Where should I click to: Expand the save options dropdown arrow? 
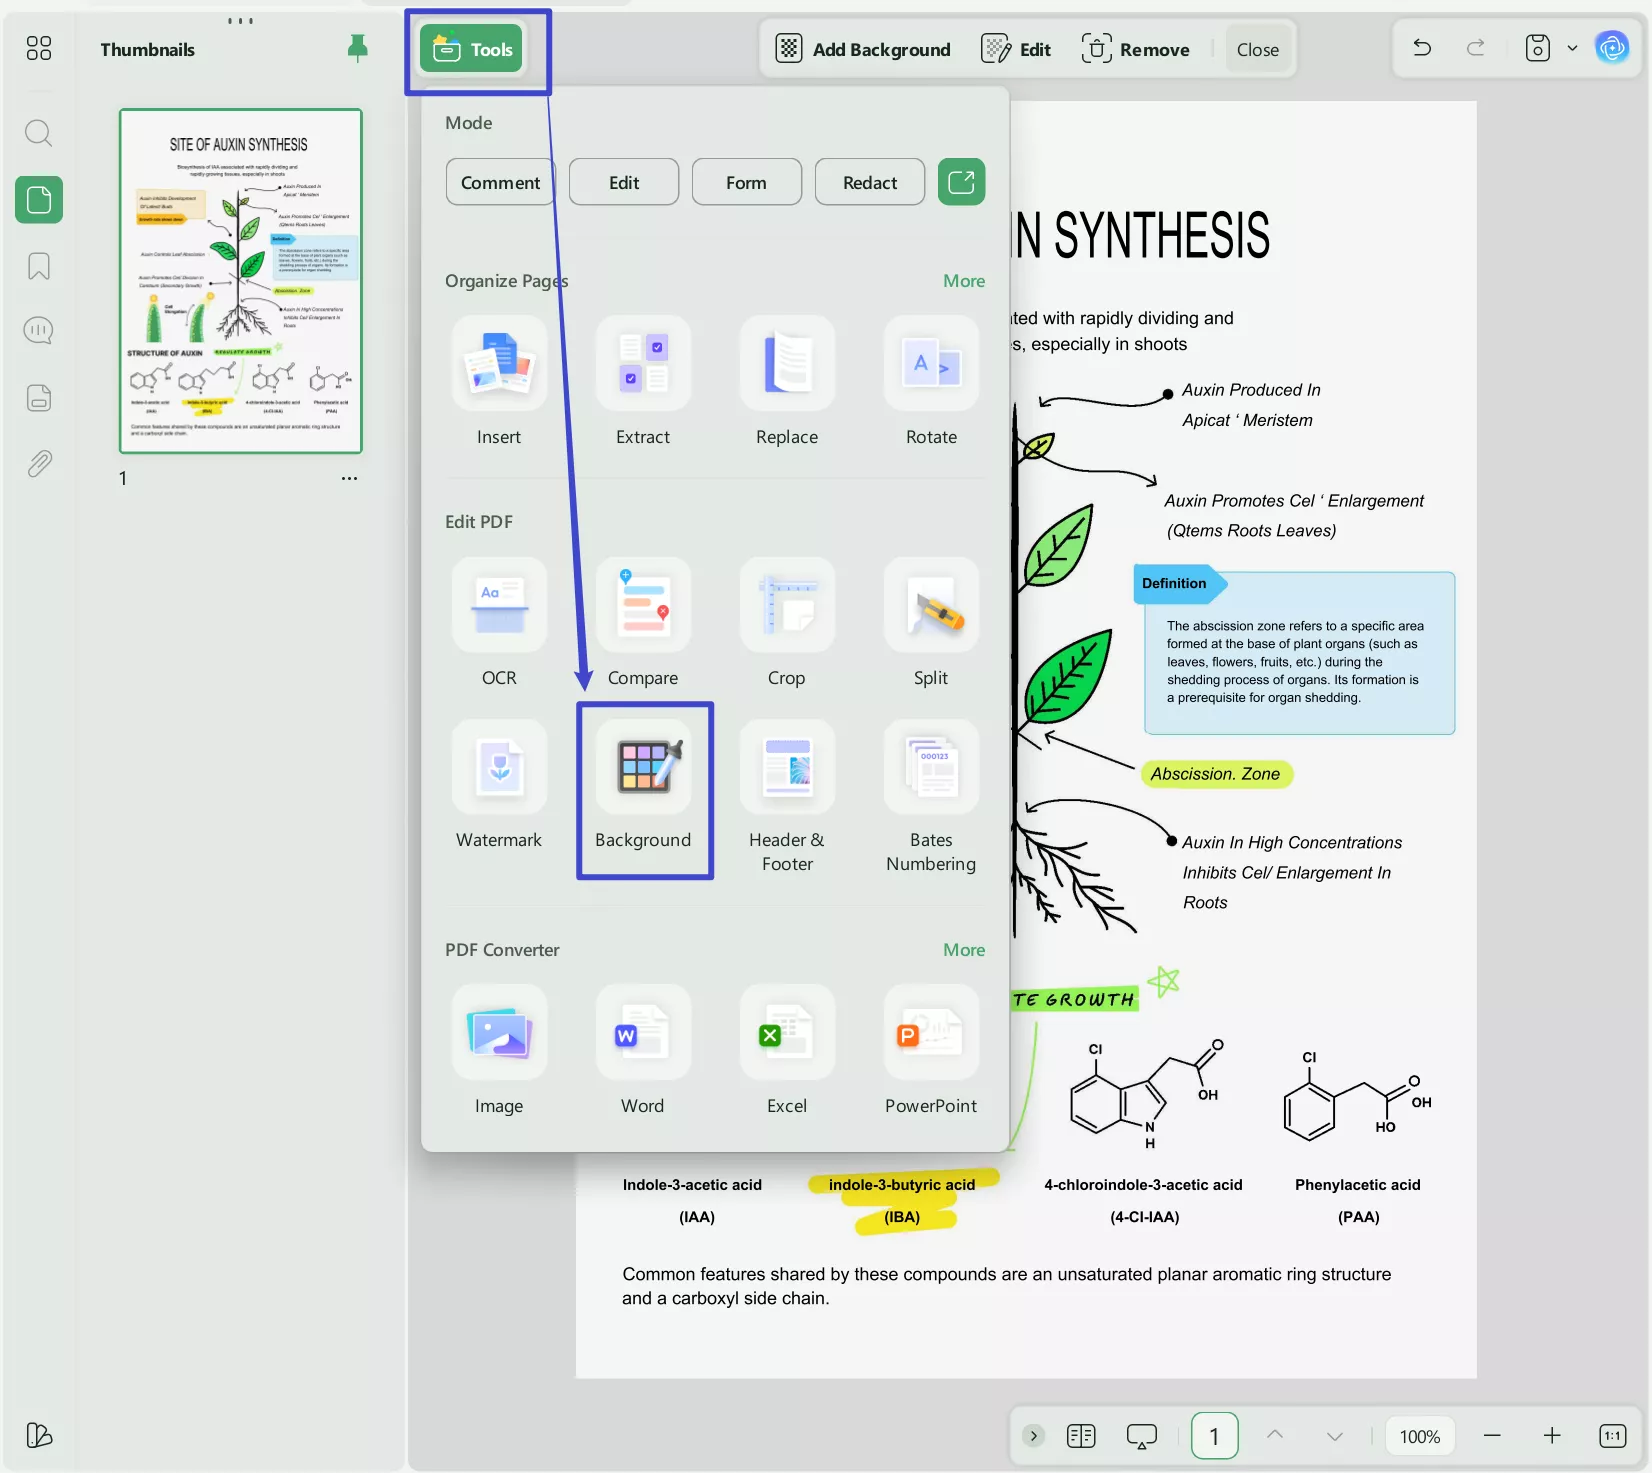pyautogui.click(x=1572, y=48)
